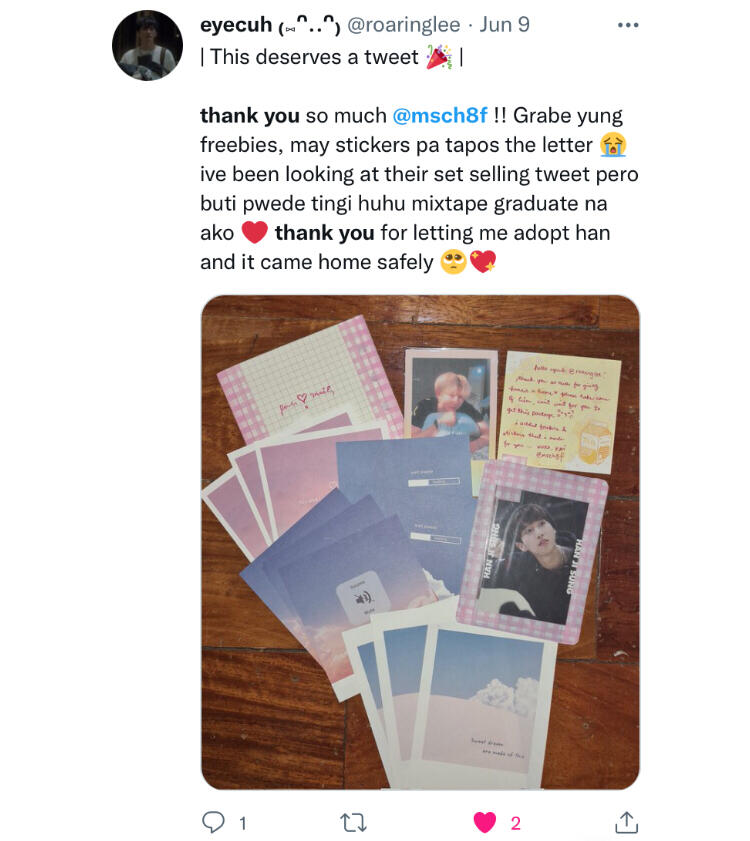Click the reply count 1
750x841 pixels.
242,823
